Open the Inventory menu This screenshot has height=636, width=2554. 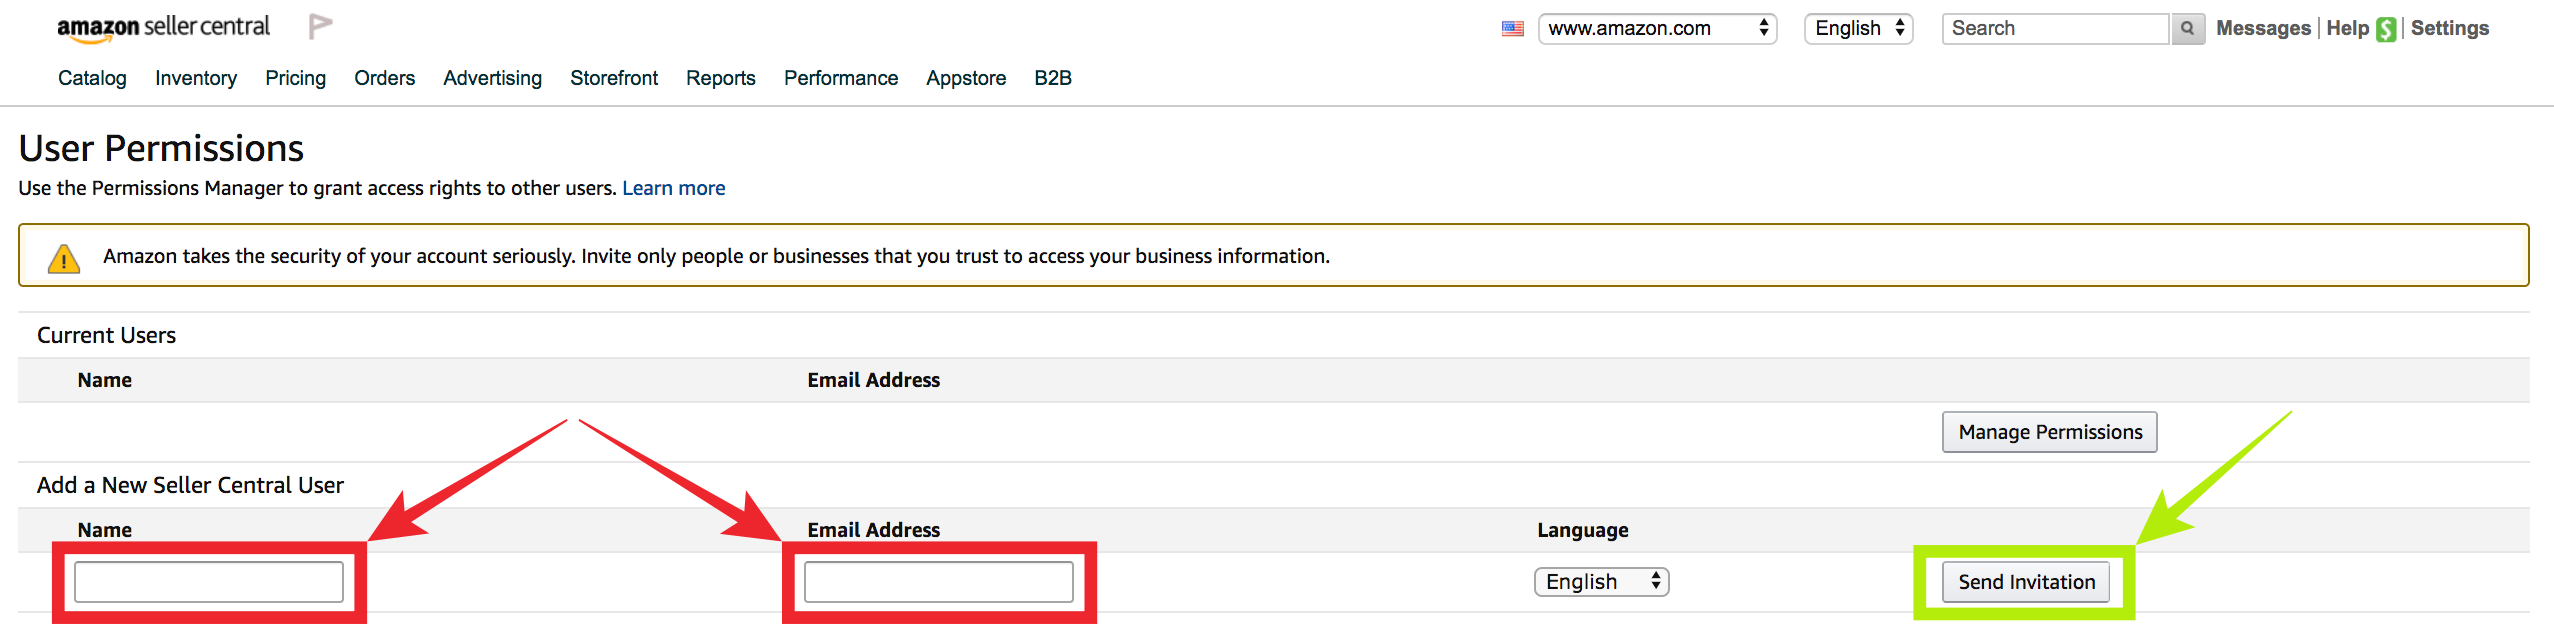(x=196, y=78)
